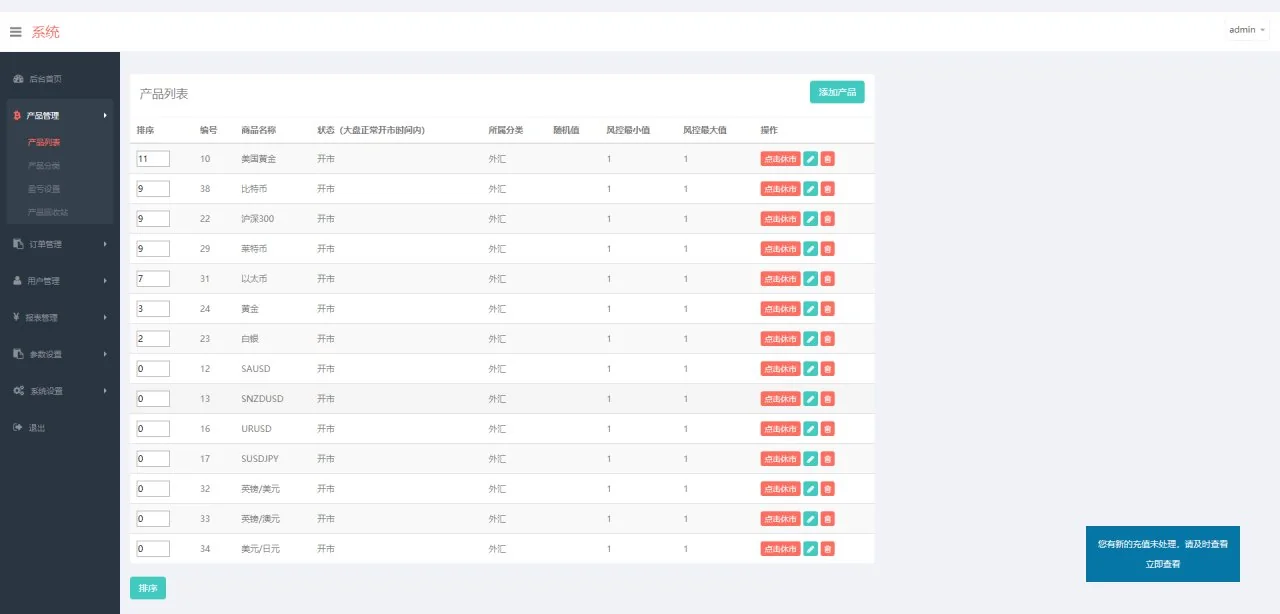This screenshot has height=614, width=1280.
Task: Open the admin user dropdown
Action: 1247,30
